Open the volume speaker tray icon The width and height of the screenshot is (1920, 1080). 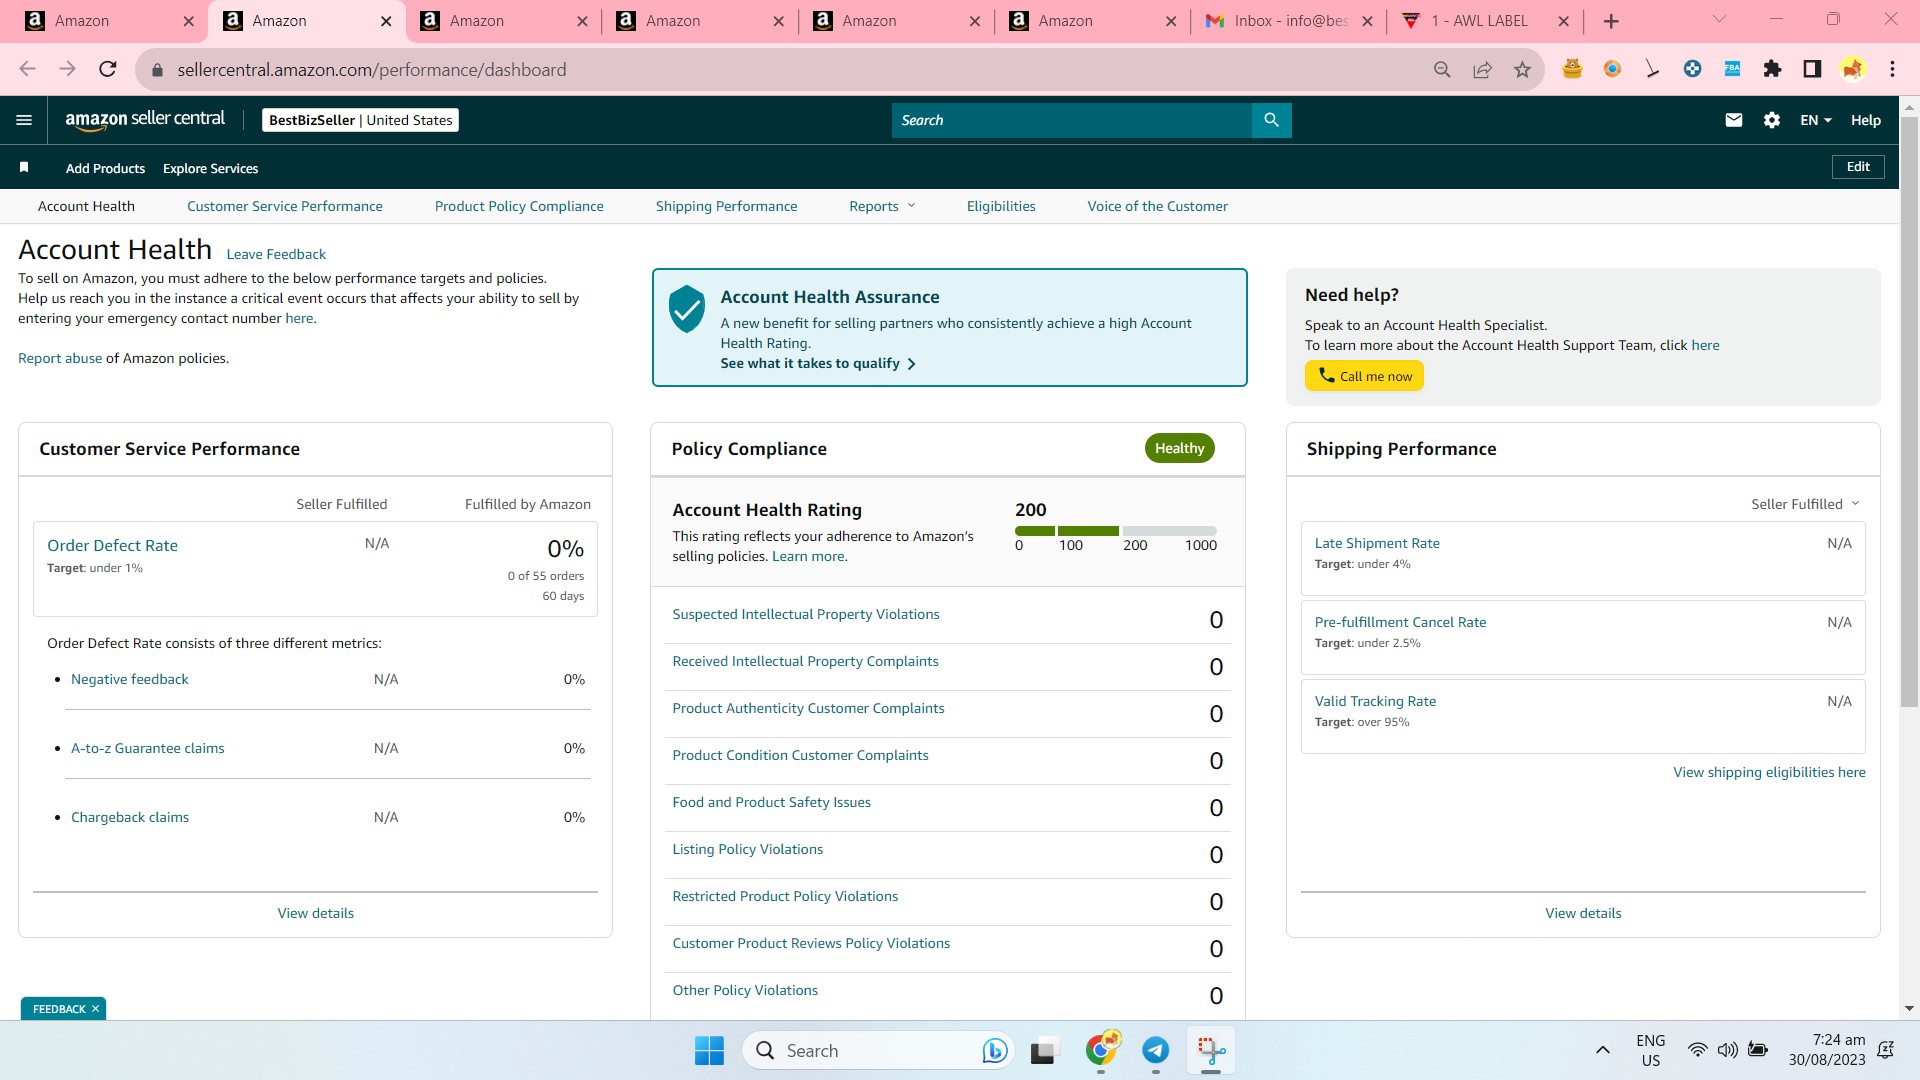1727,1050
